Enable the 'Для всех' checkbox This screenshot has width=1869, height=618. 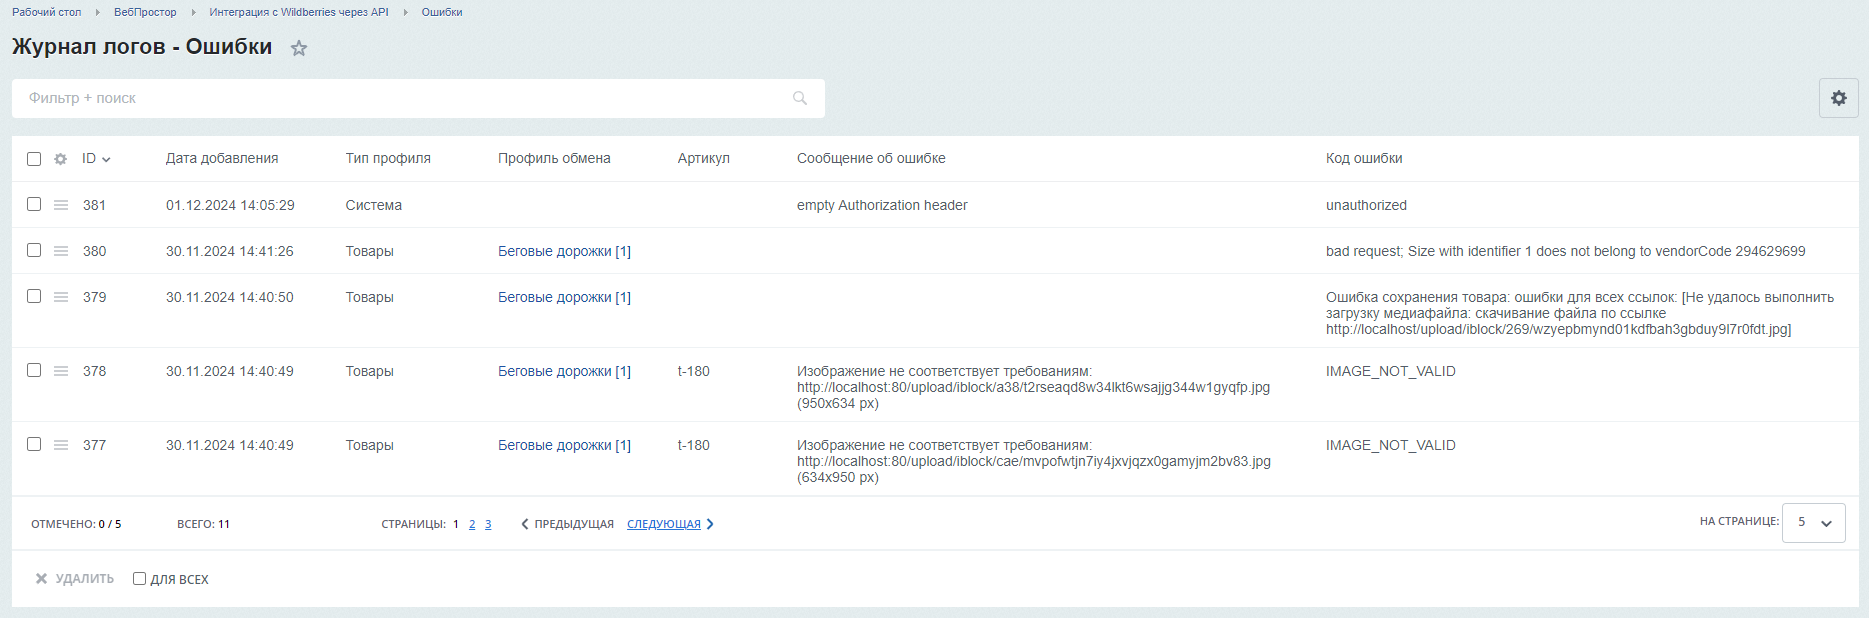coord(140,579)
